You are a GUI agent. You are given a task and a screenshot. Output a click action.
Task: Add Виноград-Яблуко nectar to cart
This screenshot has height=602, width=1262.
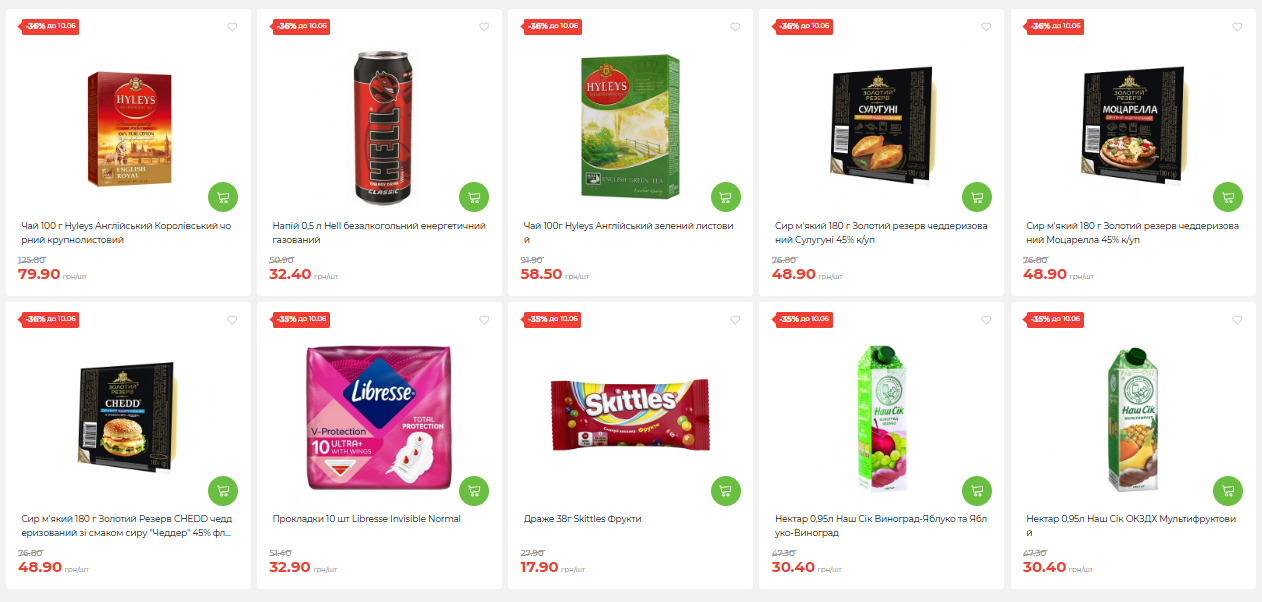(977, 491)
